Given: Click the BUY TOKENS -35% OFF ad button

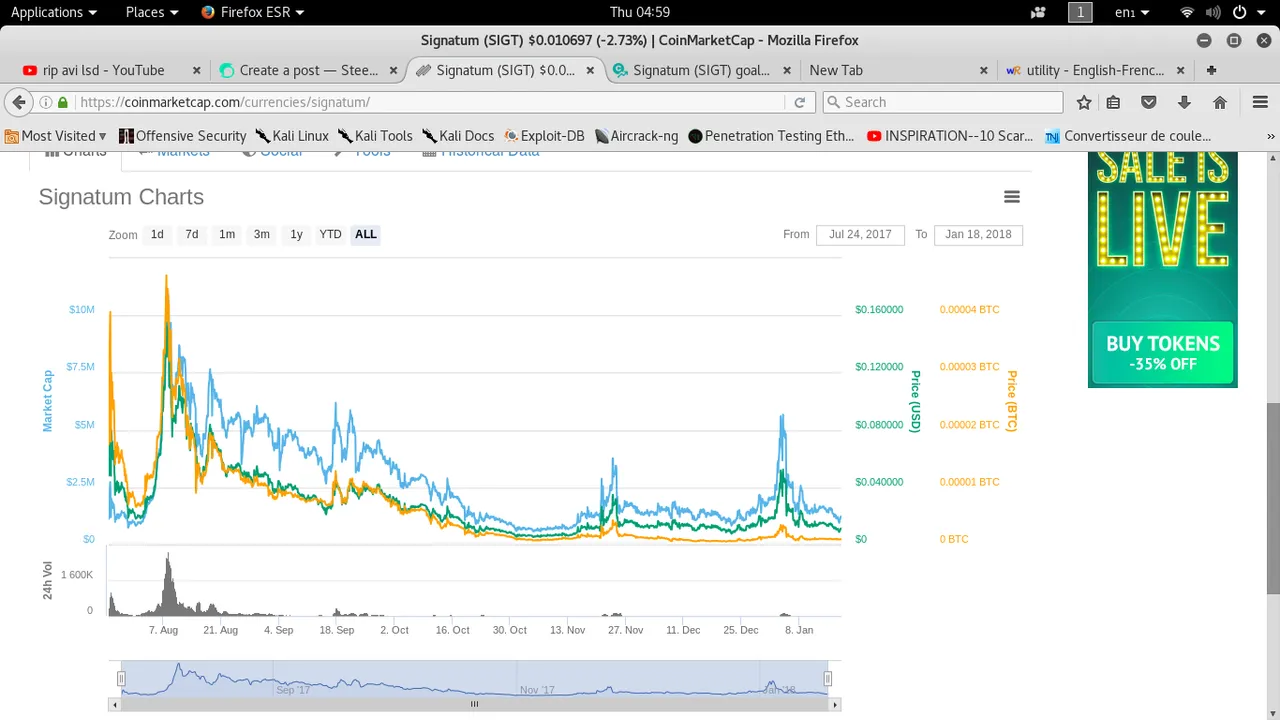Looking at the screenshot, I should pos(1163,353).
